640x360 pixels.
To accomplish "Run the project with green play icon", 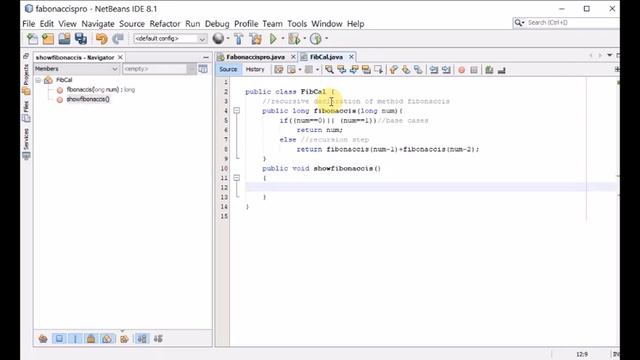I will tap(273, 39).
